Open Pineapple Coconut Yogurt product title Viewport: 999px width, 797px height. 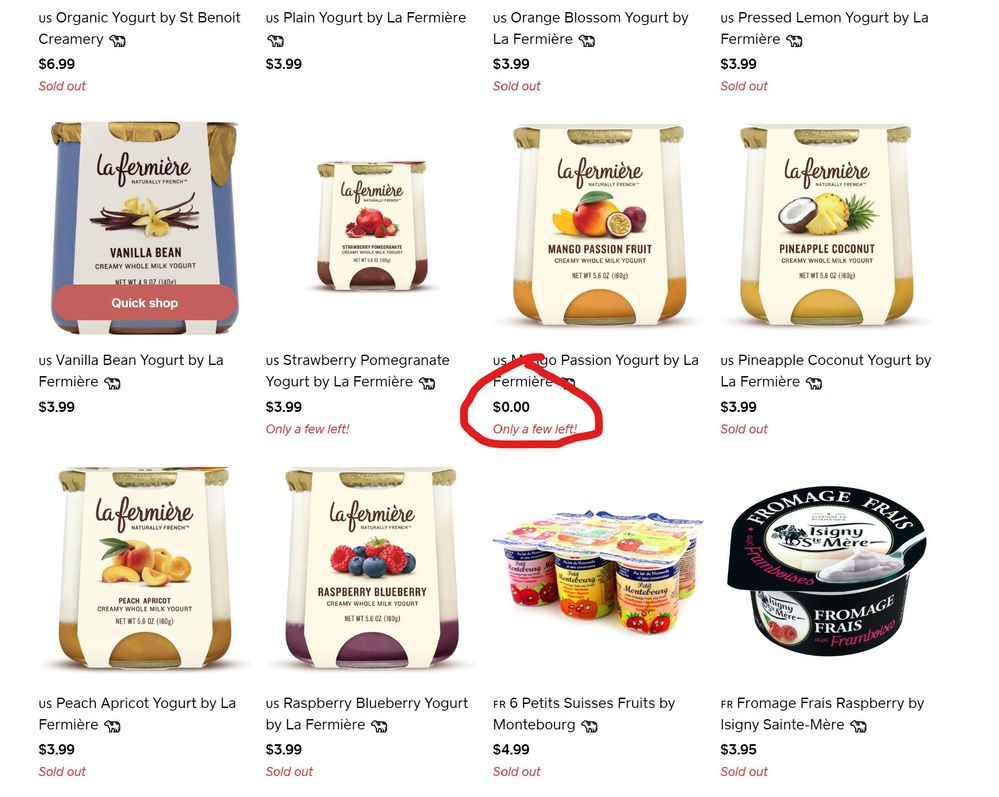826,371
